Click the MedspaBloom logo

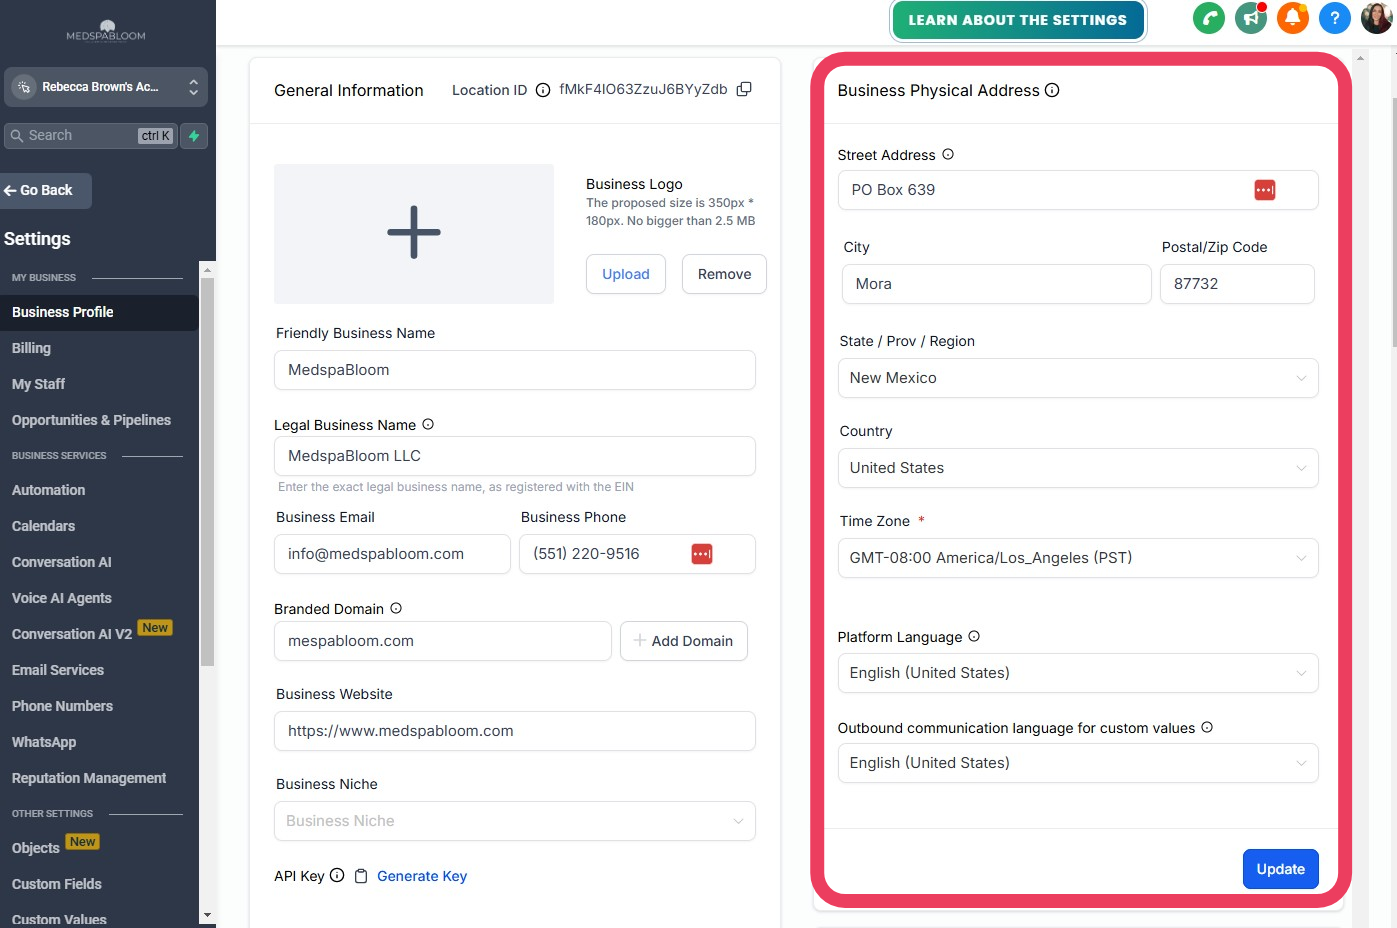106,31
